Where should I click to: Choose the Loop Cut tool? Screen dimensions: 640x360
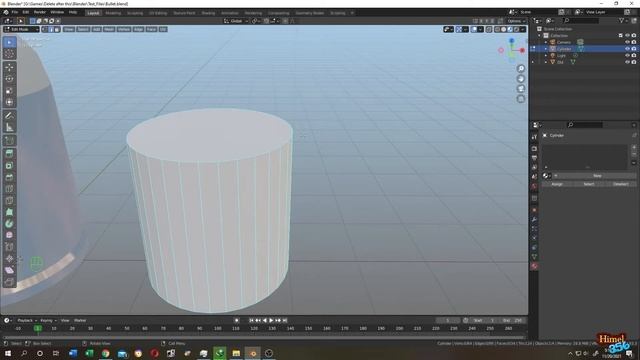9,189
